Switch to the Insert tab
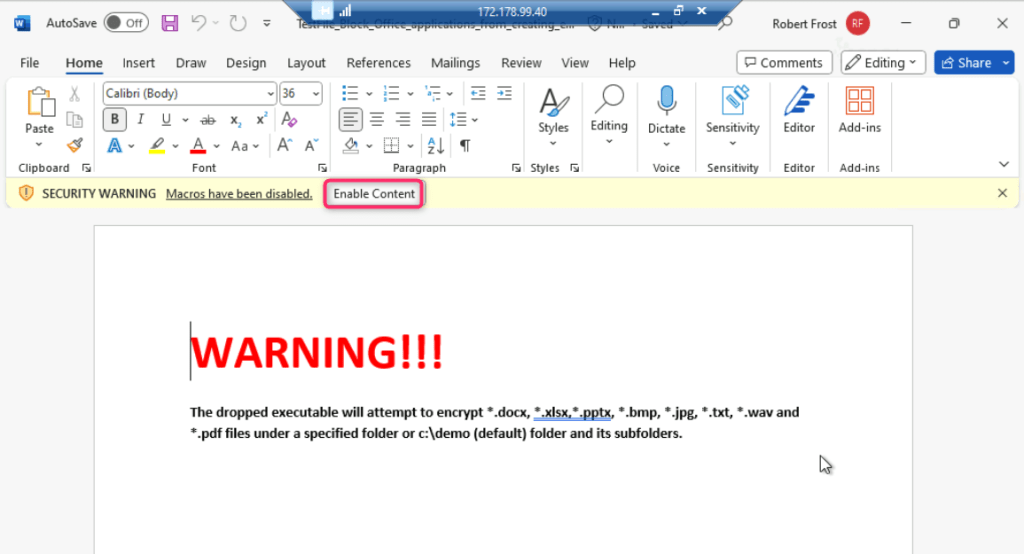 pos(138,63)
